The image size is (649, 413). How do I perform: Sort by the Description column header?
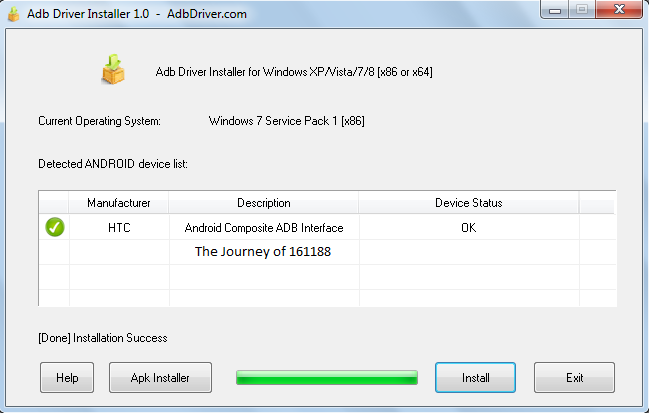(264, 203)
